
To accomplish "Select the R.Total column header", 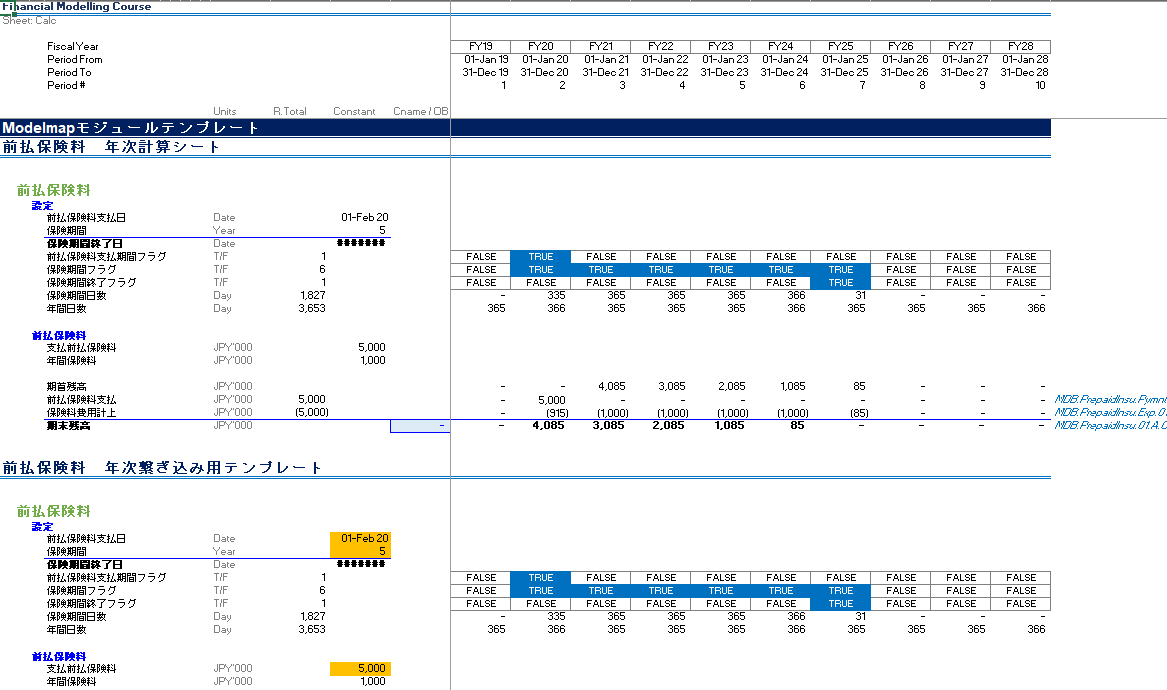I will tap(289, 112).
